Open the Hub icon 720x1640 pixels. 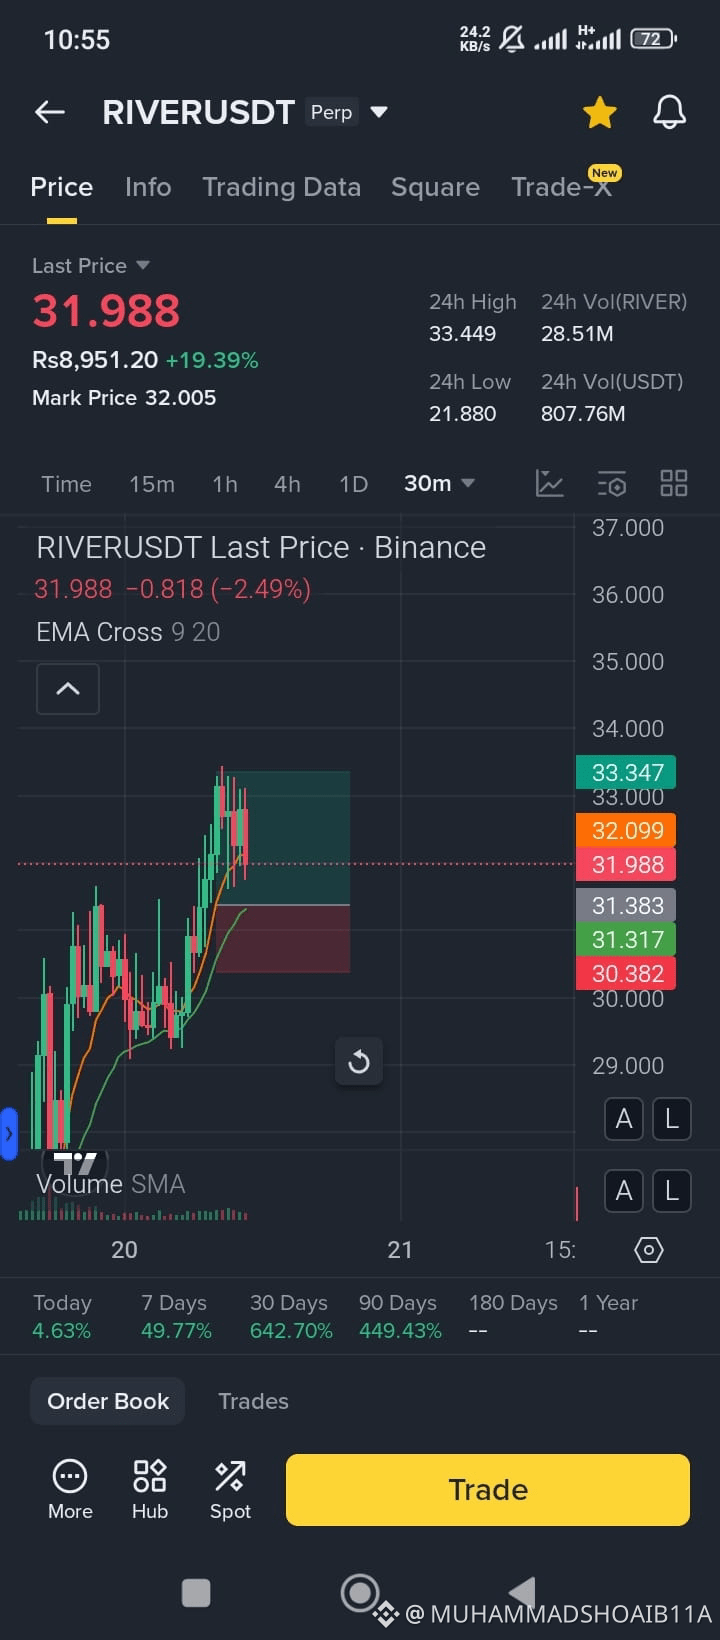(150, 1489)
